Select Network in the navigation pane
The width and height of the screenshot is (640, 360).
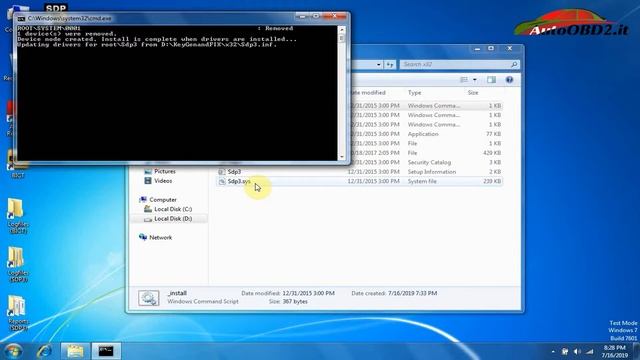click(x=160, y=238)
